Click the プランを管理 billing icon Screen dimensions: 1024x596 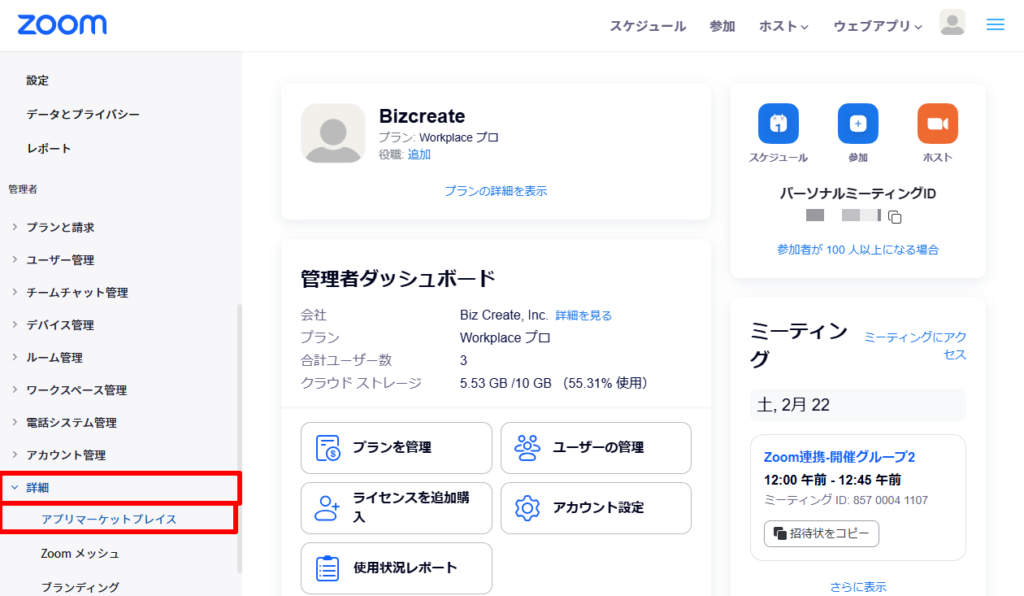(328, 448)
